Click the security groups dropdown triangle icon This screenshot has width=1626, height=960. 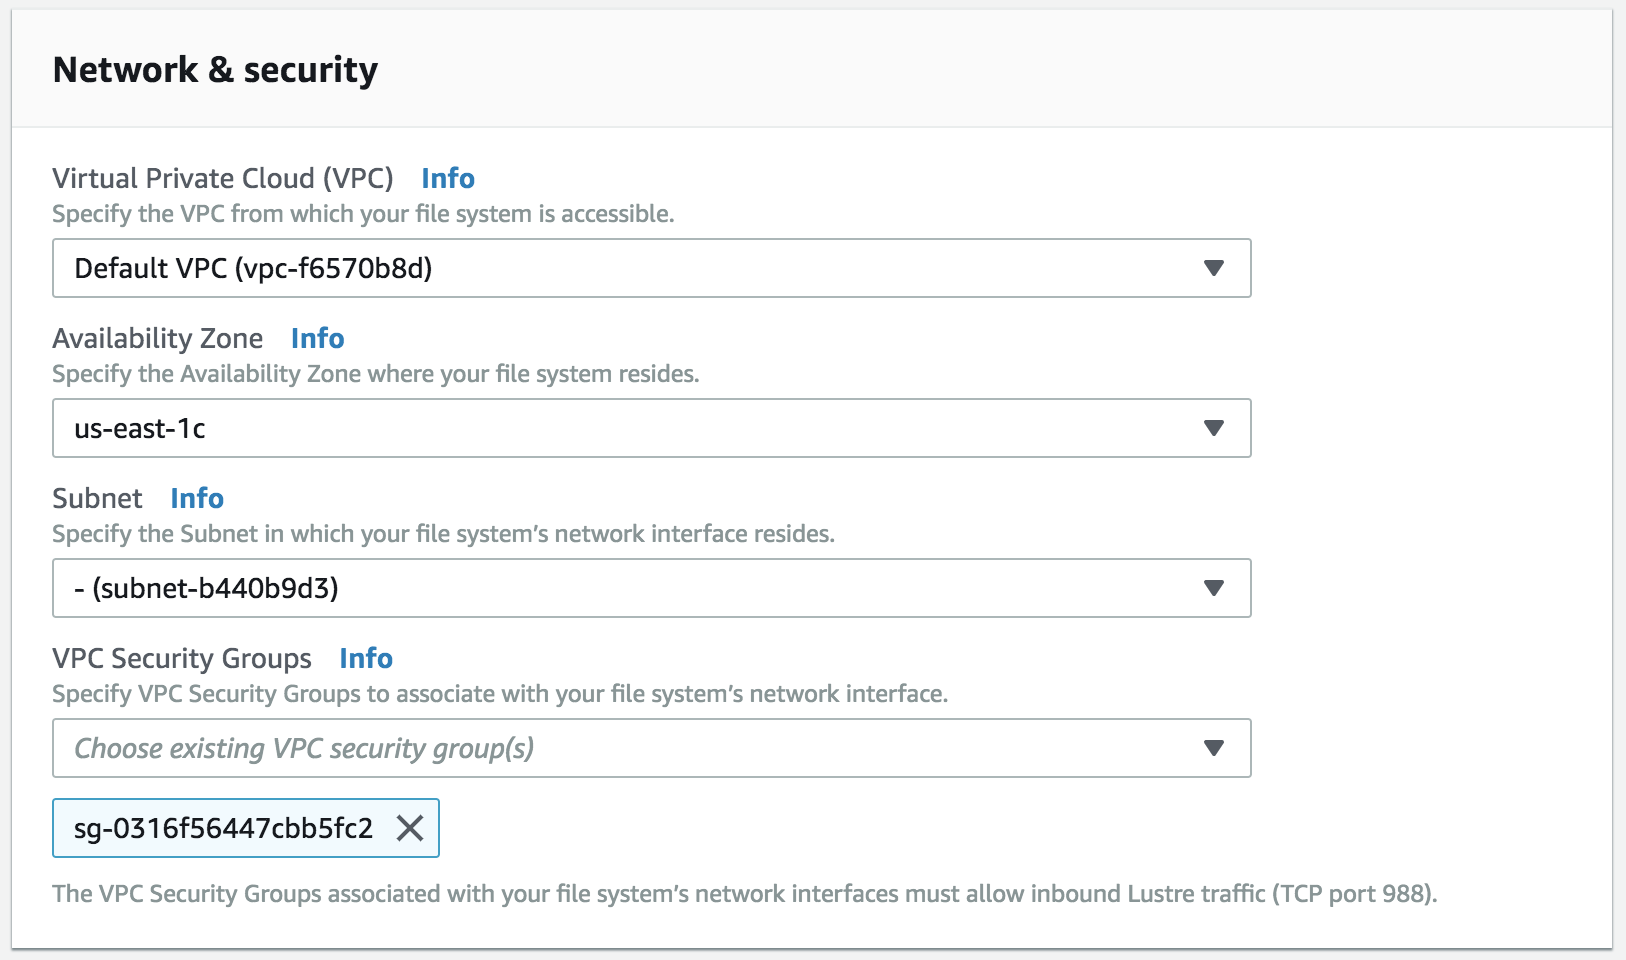(x=1214, y=748)
